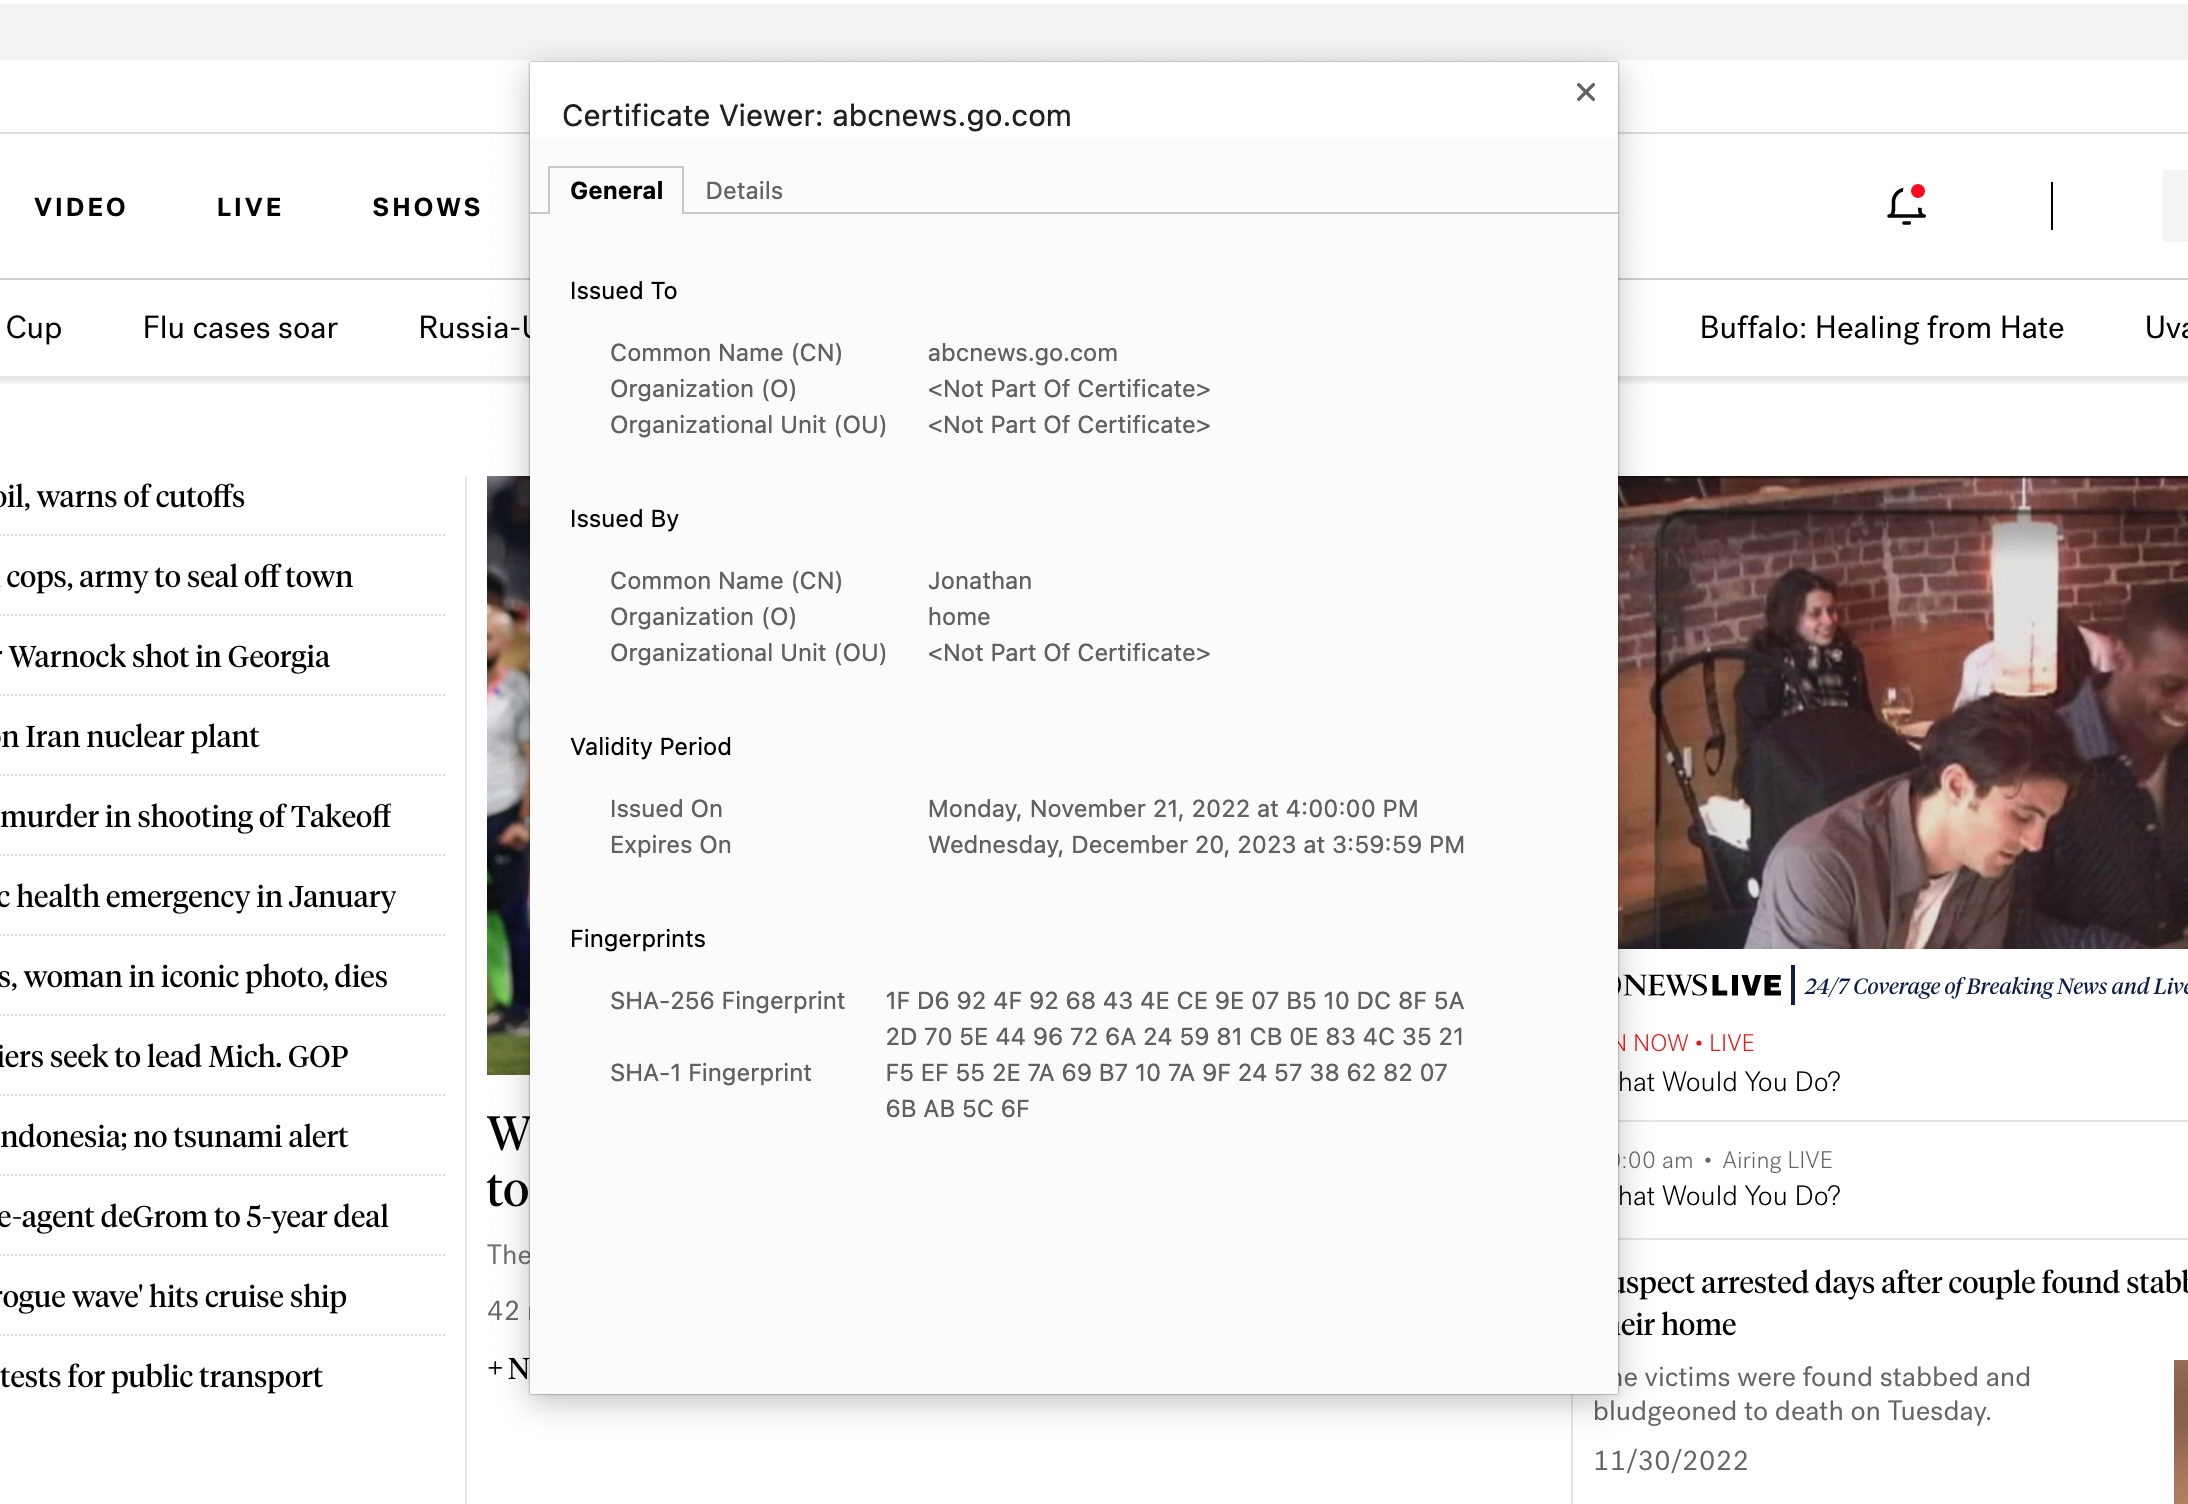This screenshot has width=2188, height=1504.
Task: Open the partially hidden 'Russia-' topic link
Action: [x=474, y=328]
